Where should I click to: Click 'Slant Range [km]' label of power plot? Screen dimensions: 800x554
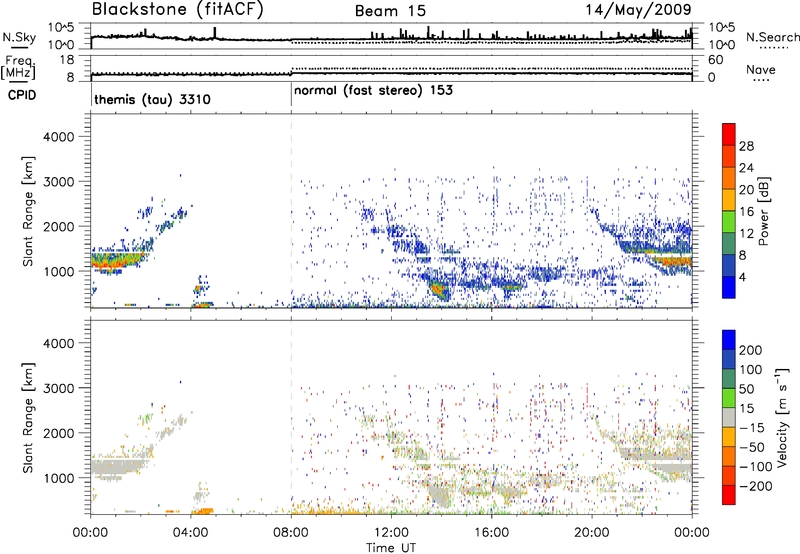[x=29, y=211]
